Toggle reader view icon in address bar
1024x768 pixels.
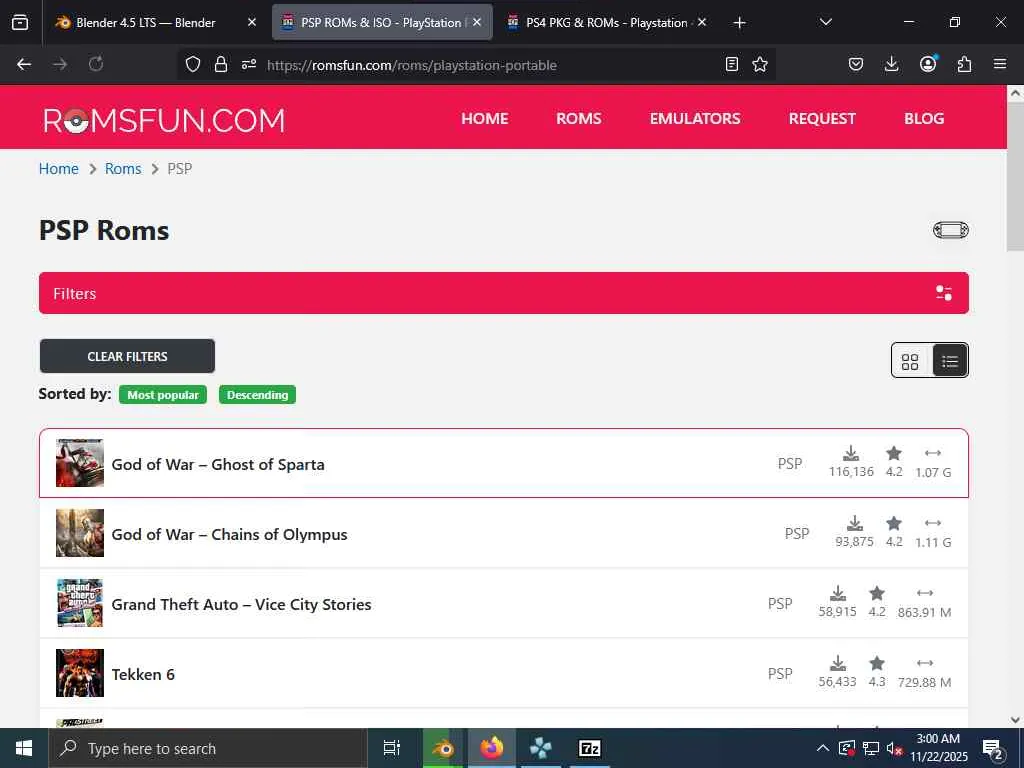(x=732, y=64)
